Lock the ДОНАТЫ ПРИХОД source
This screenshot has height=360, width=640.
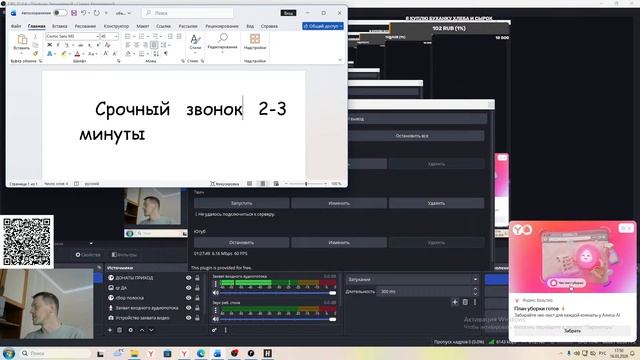(197, 278)
